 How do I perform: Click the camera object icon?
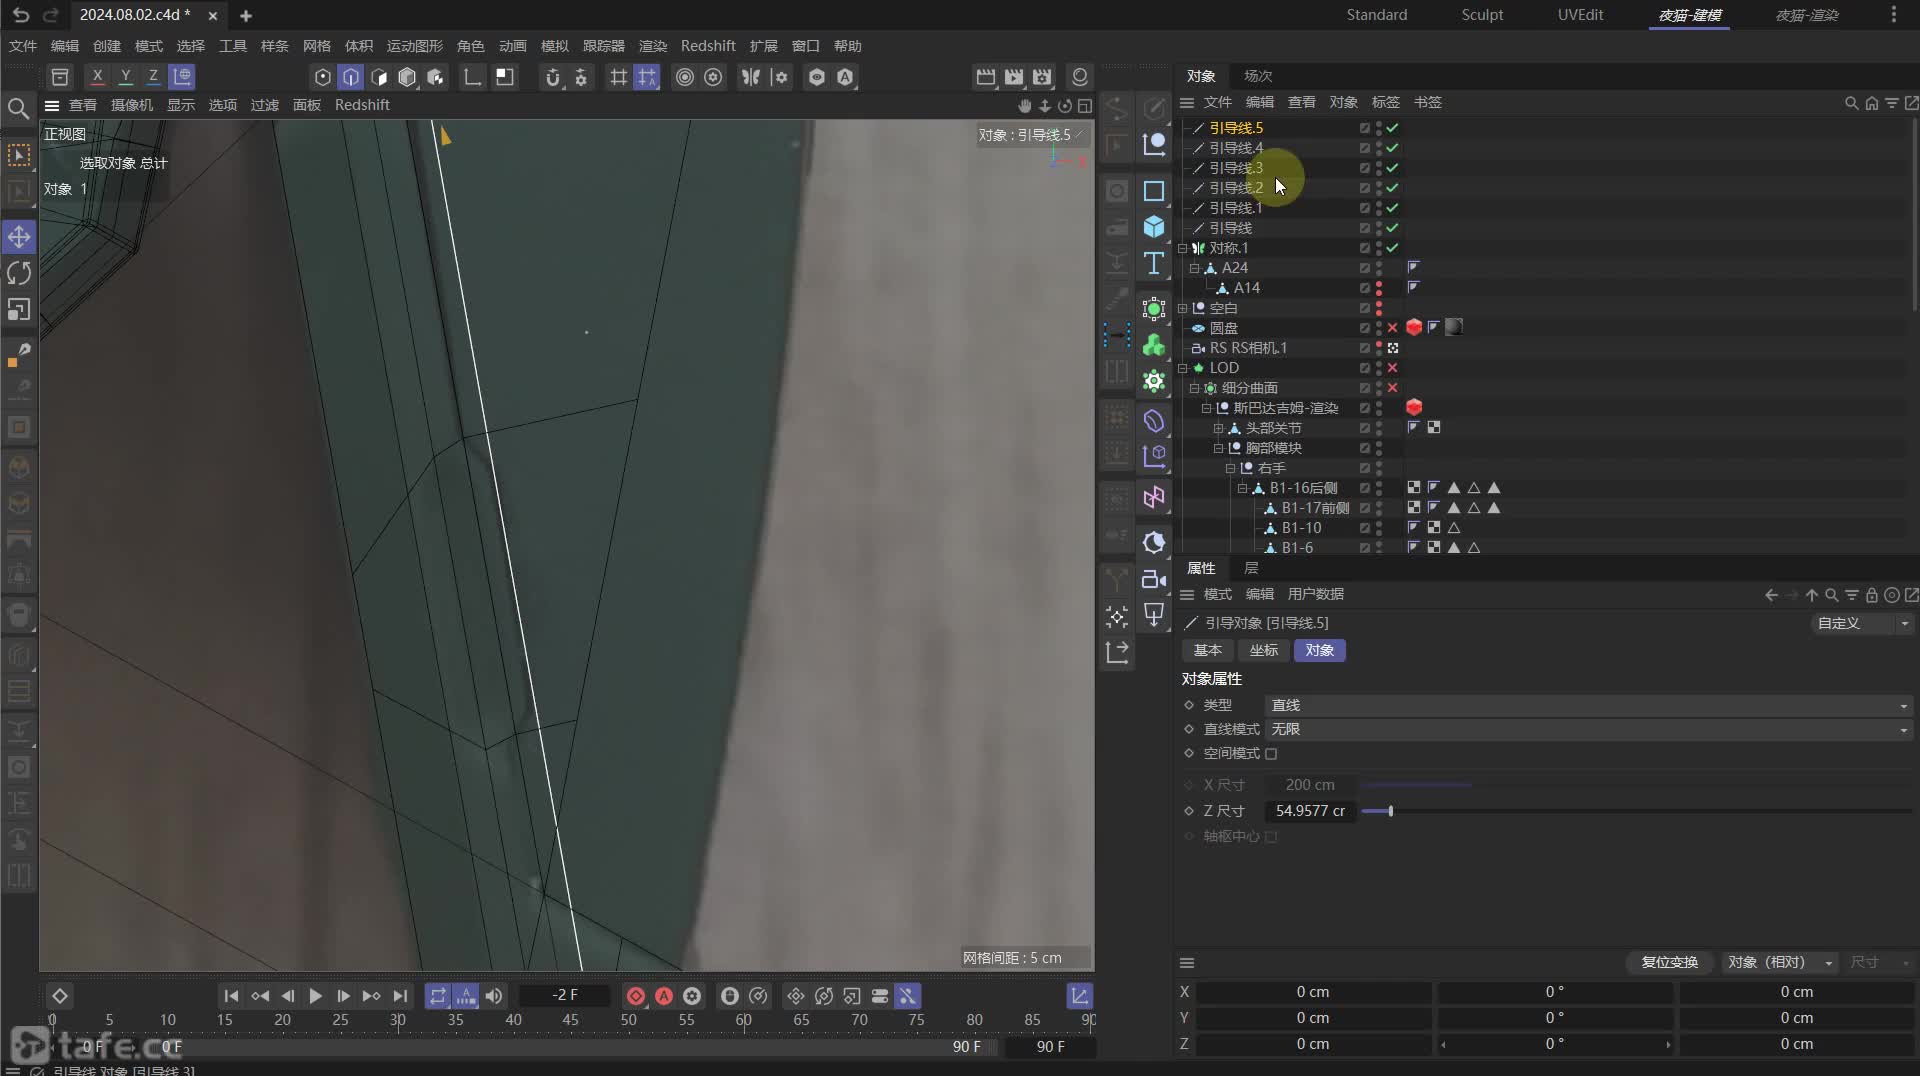coord(1154,579)
